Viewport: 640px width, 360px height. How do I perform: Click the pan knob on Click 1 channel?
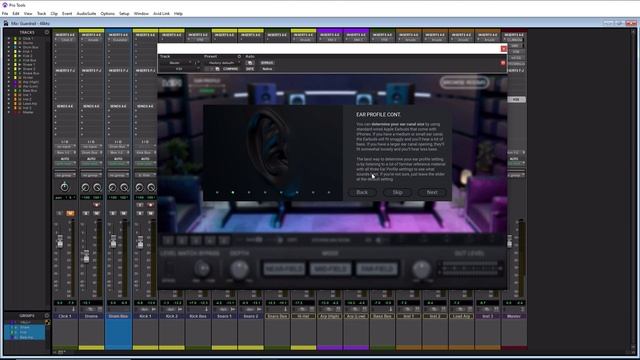[x=64, y=187]
